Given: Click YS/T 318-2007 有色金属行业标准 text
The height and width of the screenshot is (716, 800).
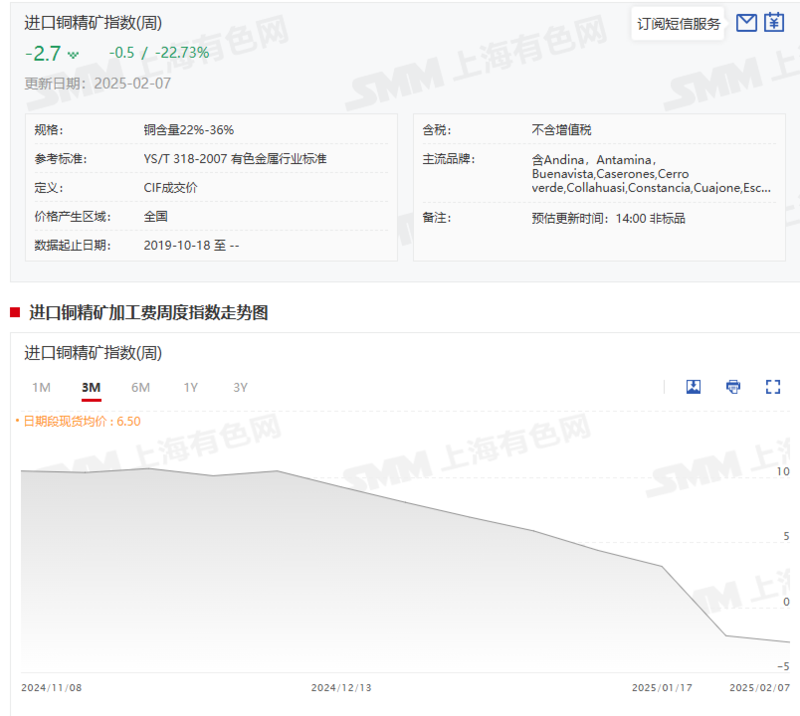Looking at the screenshot, I should pyautogui.click(x=235, y=159).
